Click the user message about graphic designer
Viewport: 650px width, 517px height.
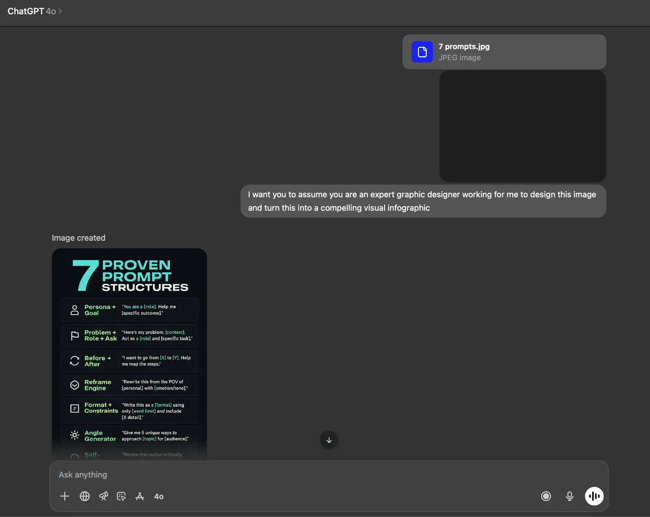coord(423,201)
